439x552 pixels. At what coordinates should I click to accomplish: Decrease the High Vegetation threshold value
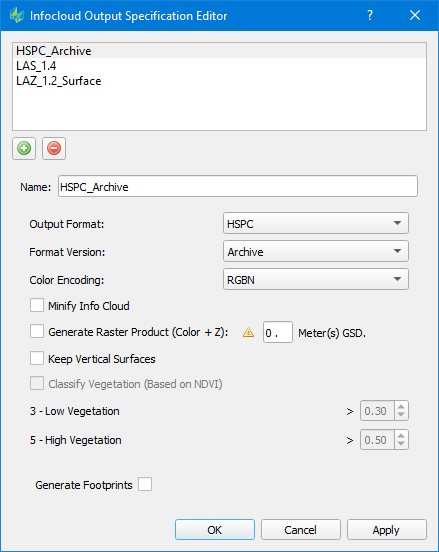coord(401,444)
